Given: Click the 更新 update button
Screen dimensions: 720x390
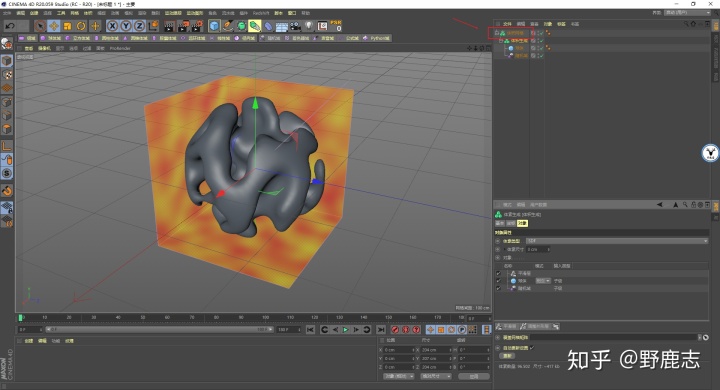Looking at the screenshot, I should click(507, 356).
